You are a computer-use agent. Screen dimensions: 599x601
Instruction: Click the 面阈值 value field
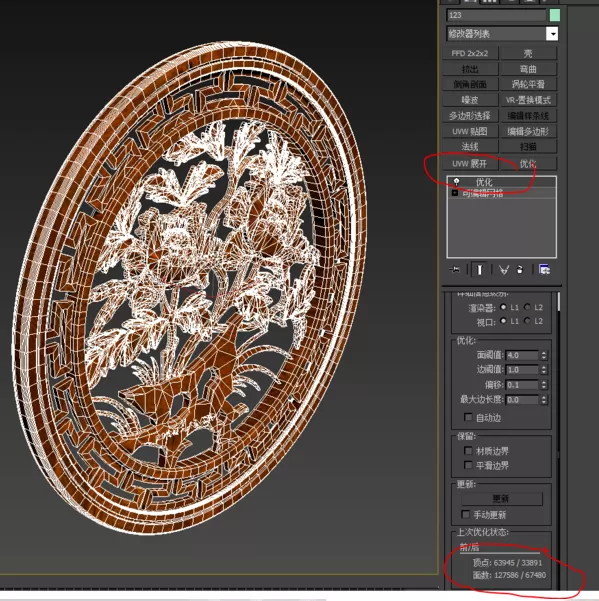tap(522, 355)
